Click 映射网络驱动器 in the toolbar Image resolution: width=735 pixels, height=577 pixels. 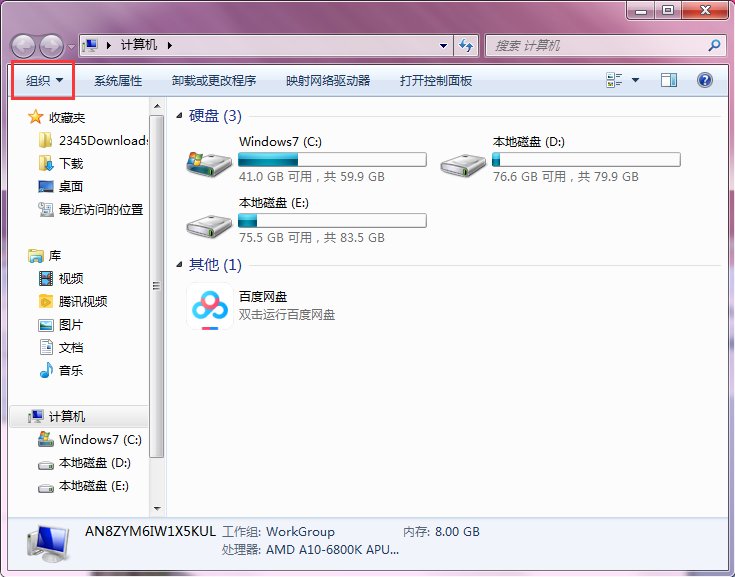[x=328, y=81]
